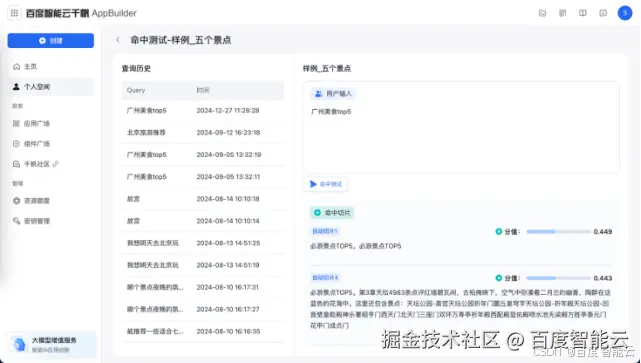Open 资源额度 in sidebar

(x=51, y=201)
